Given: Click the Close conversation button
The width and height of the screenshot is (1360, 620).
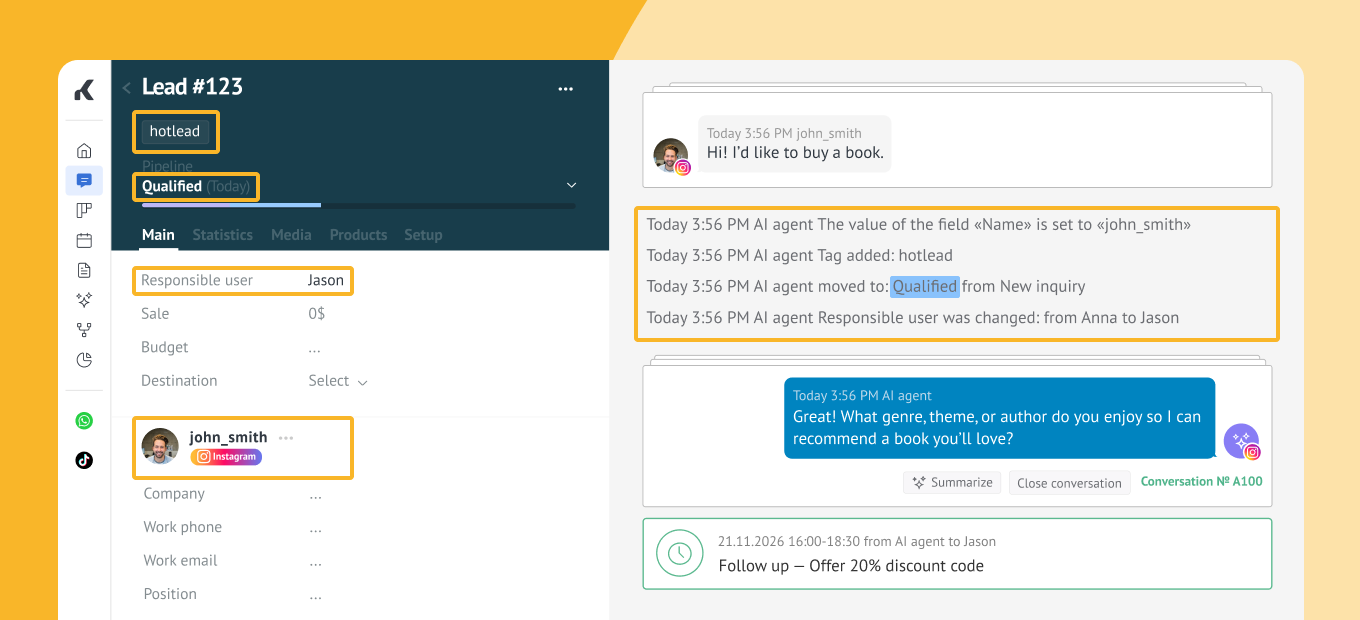Looking at the screenshot, I should click(1069, 482).
